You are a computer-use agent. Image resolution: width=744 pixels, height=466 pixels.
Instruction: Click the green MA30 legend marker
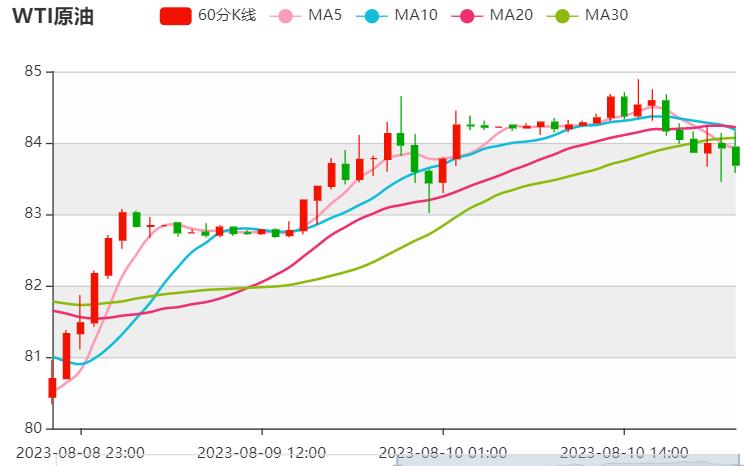click(x=562, y=16)
